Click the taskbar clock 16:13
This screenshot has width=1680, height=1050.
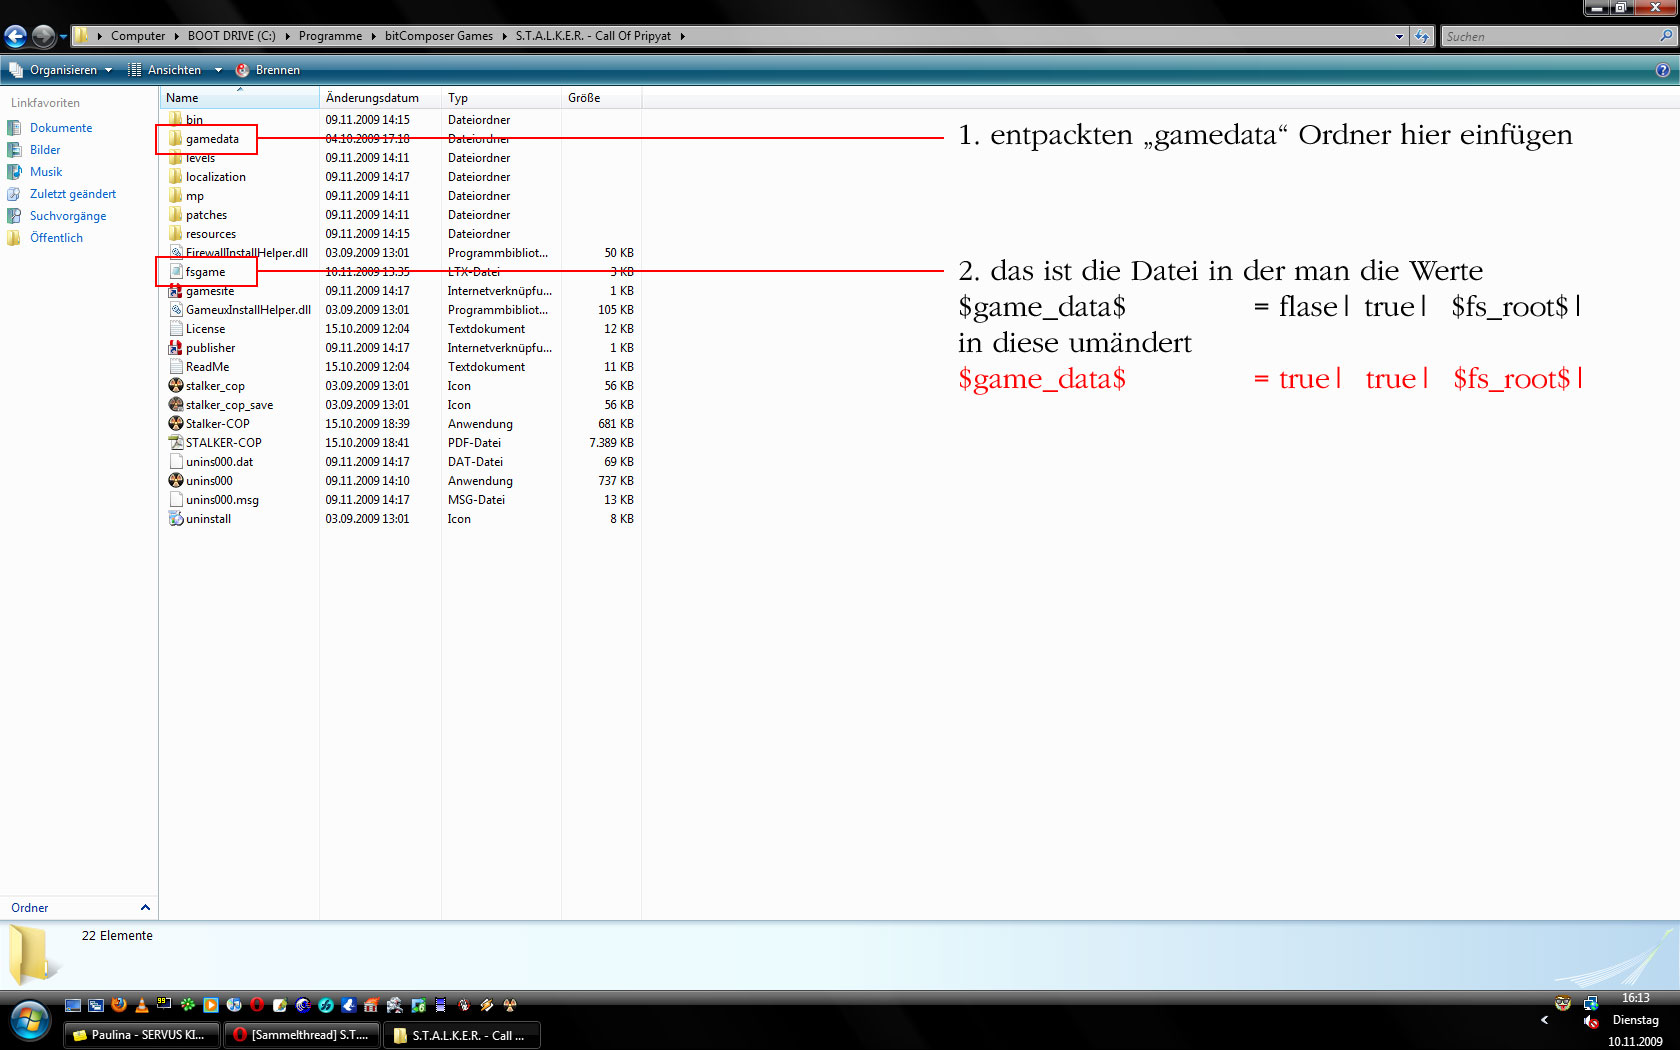coord(1636,998)
